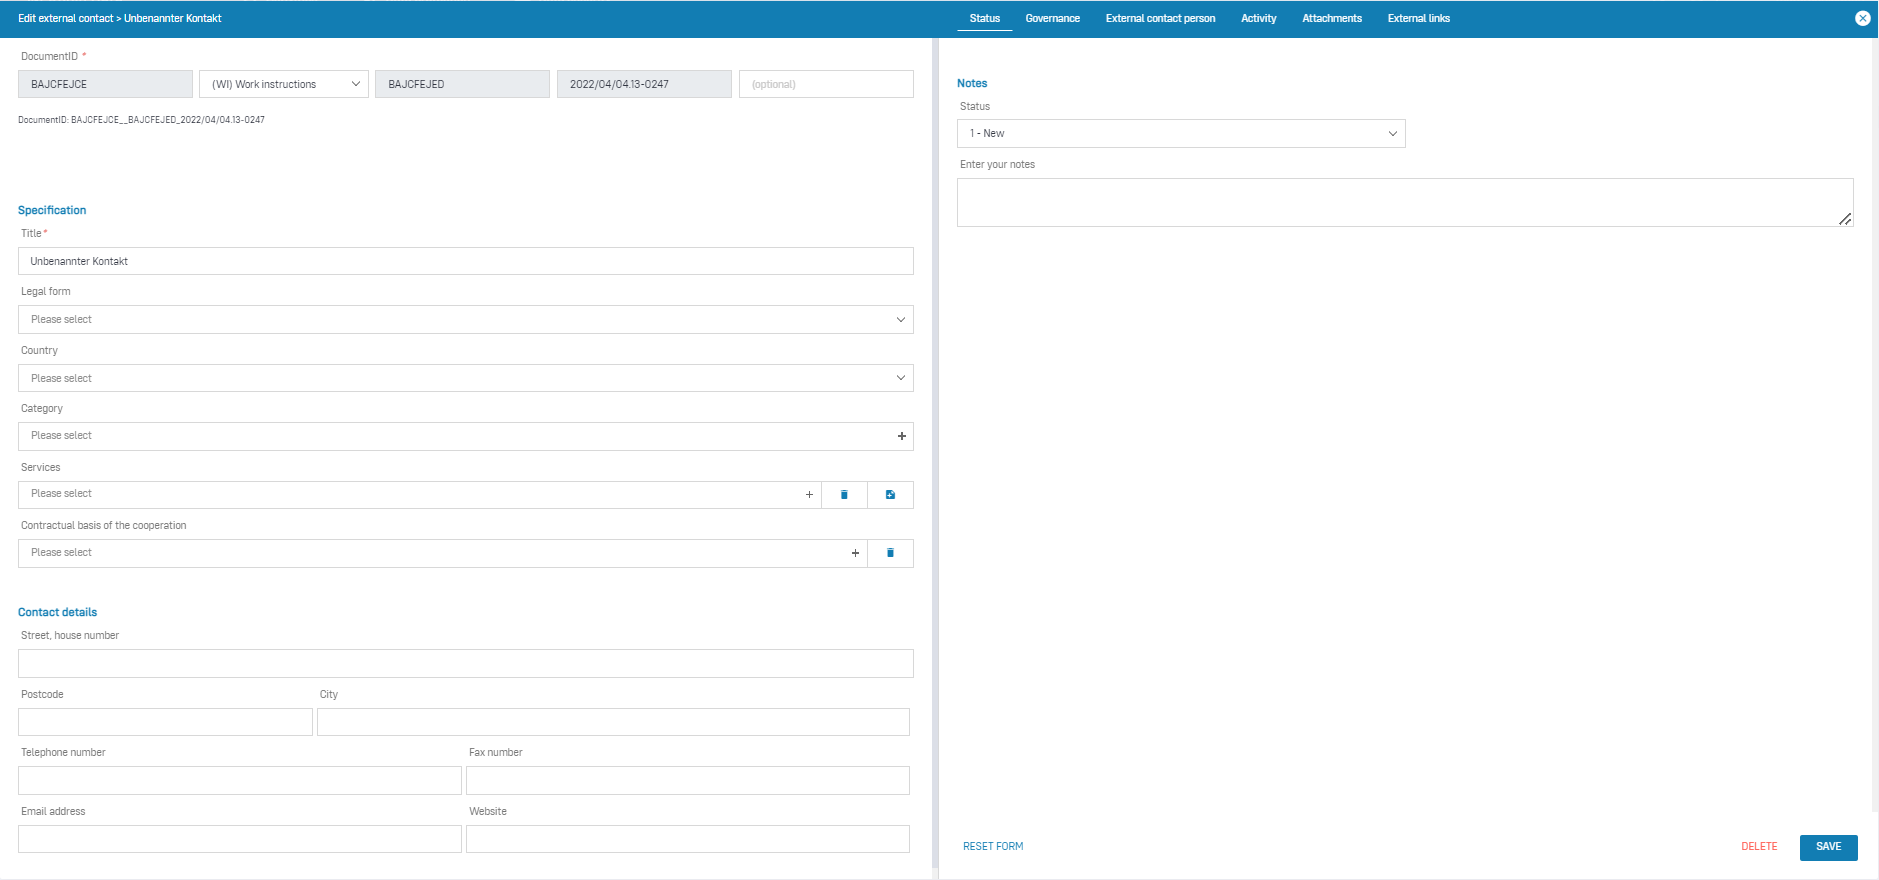Close the Edit external contact dialog

(x=1862, y=18)
